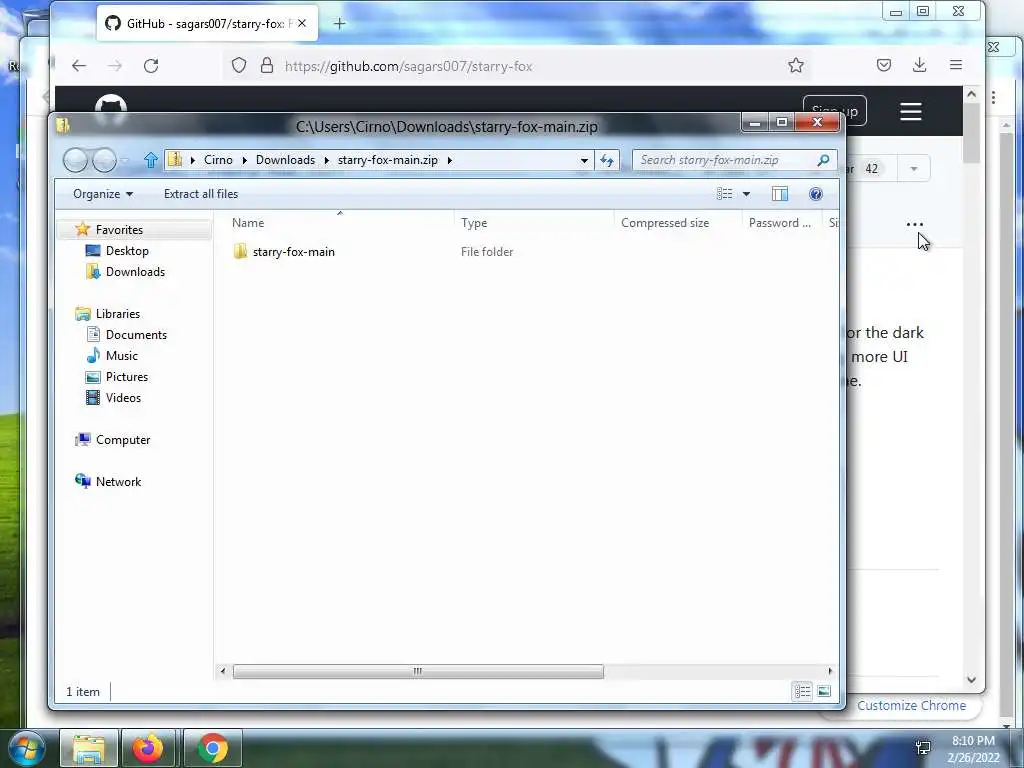
Task: Expand the arrow after Downloads in breadcrumb
Action: pos(327,160)
